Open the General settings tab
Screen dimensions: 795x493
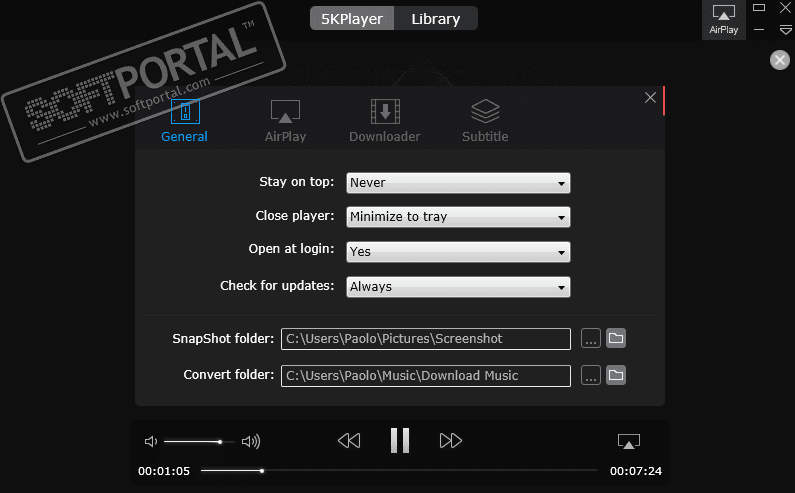point(185,121)
